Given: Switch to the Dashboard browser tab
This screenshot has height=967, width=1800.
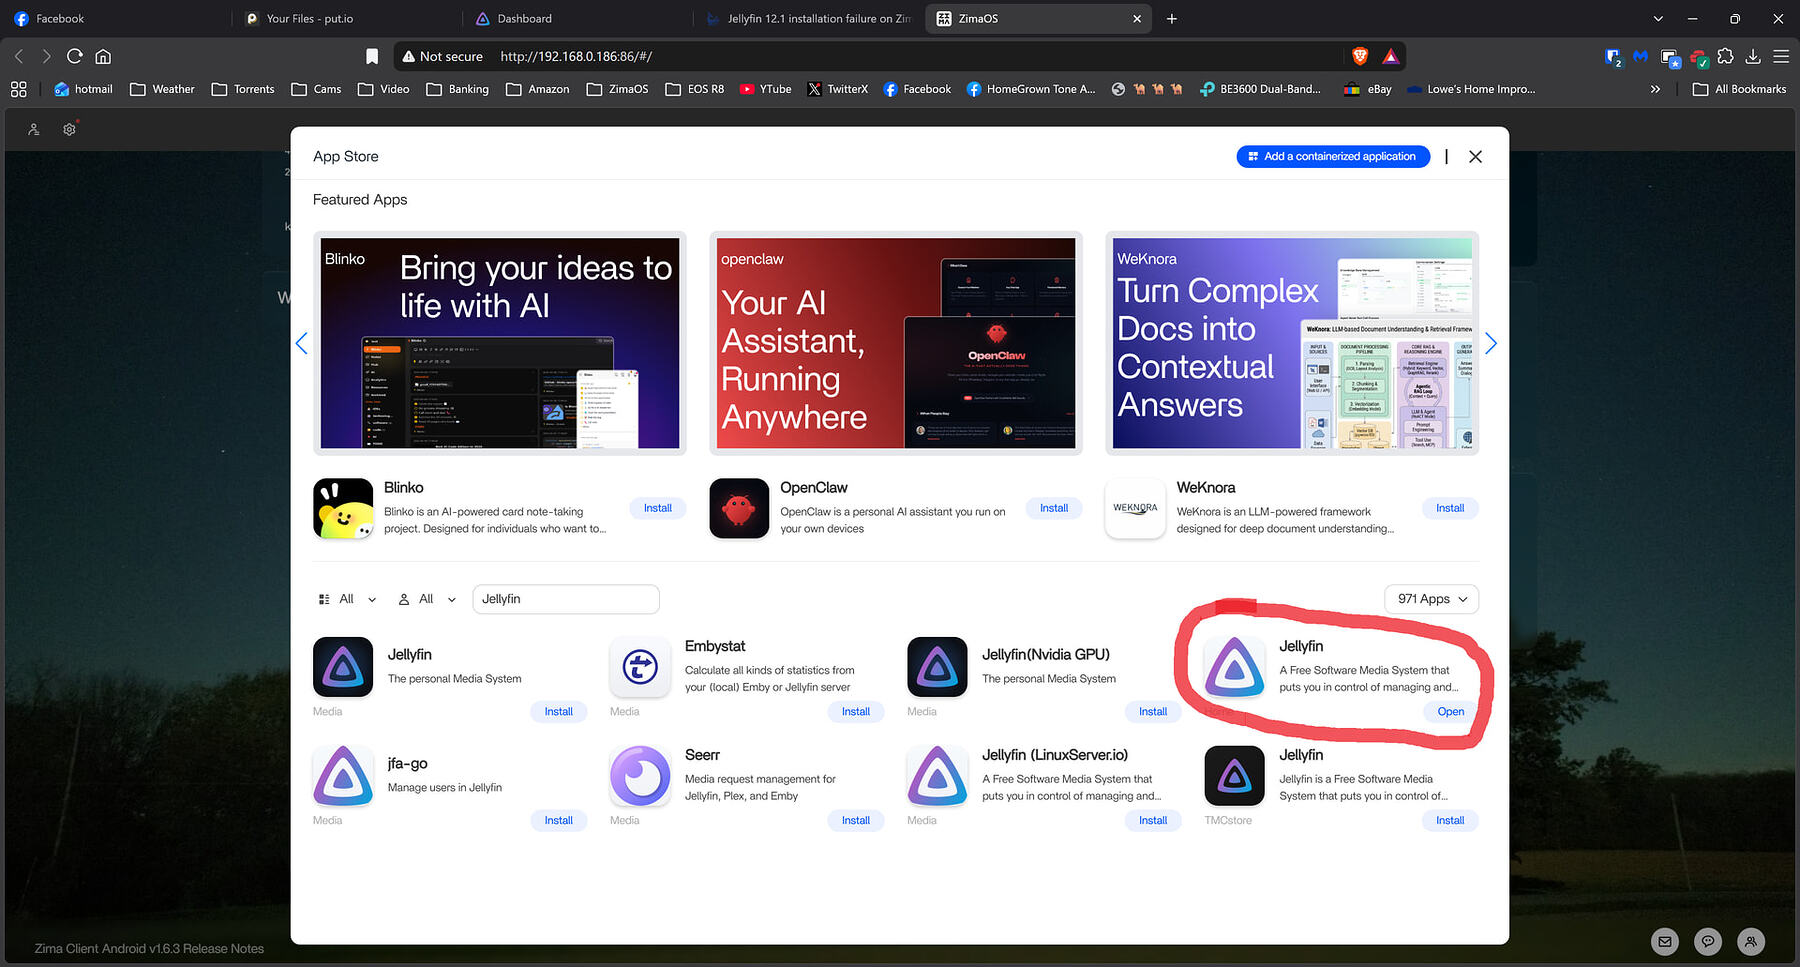Looking at the screenshot, I should point(576,18).
